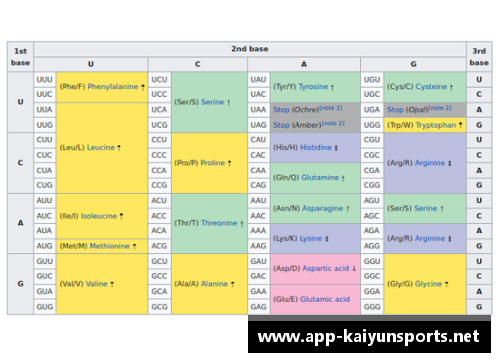Click the Glycine link

[x=428, y=284]
